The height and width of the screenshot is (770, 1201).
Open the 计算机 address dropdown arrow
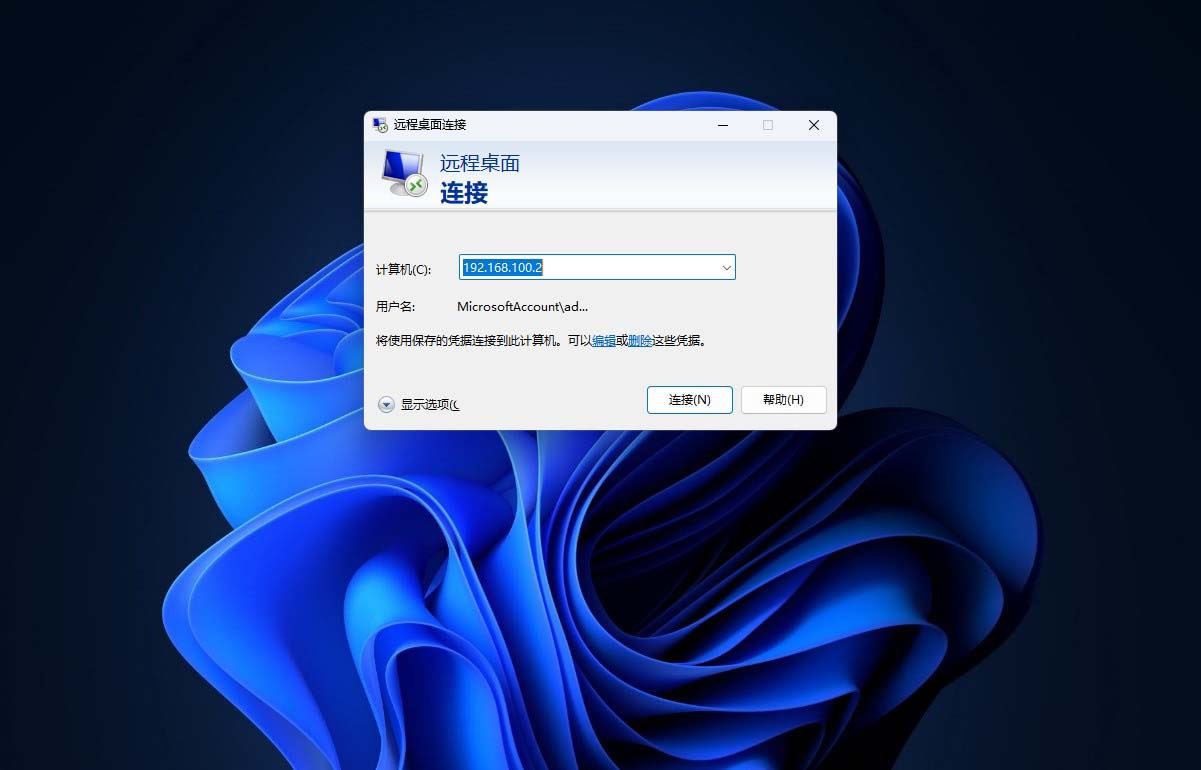(x=727, y=267)
